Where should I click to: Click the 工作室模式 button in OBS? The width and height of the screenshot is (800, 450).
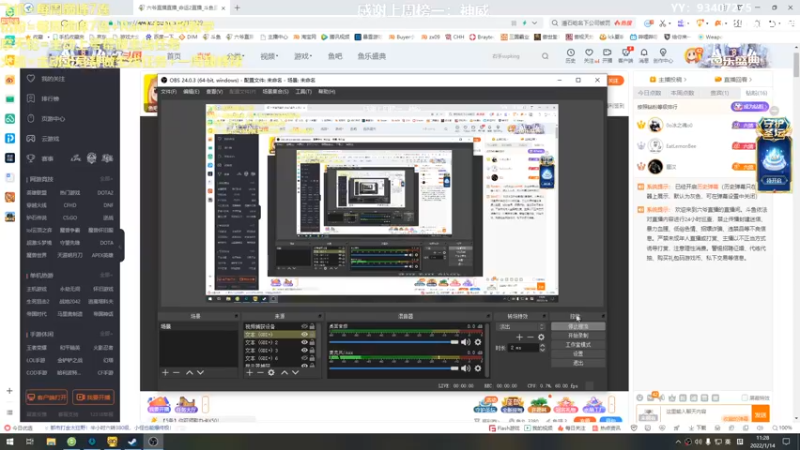point(578,345)
